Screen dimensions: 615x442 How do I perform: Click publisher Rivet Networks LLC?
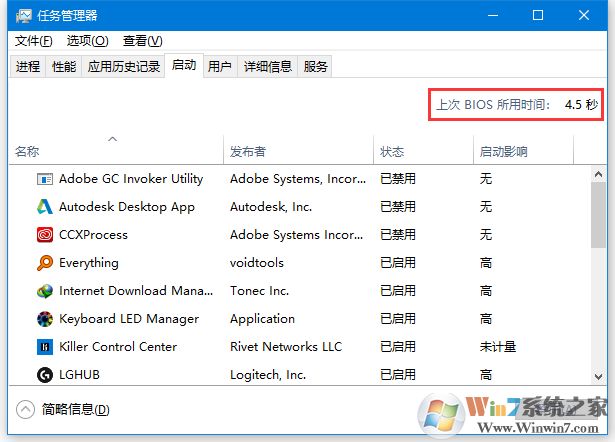(286, 347)
